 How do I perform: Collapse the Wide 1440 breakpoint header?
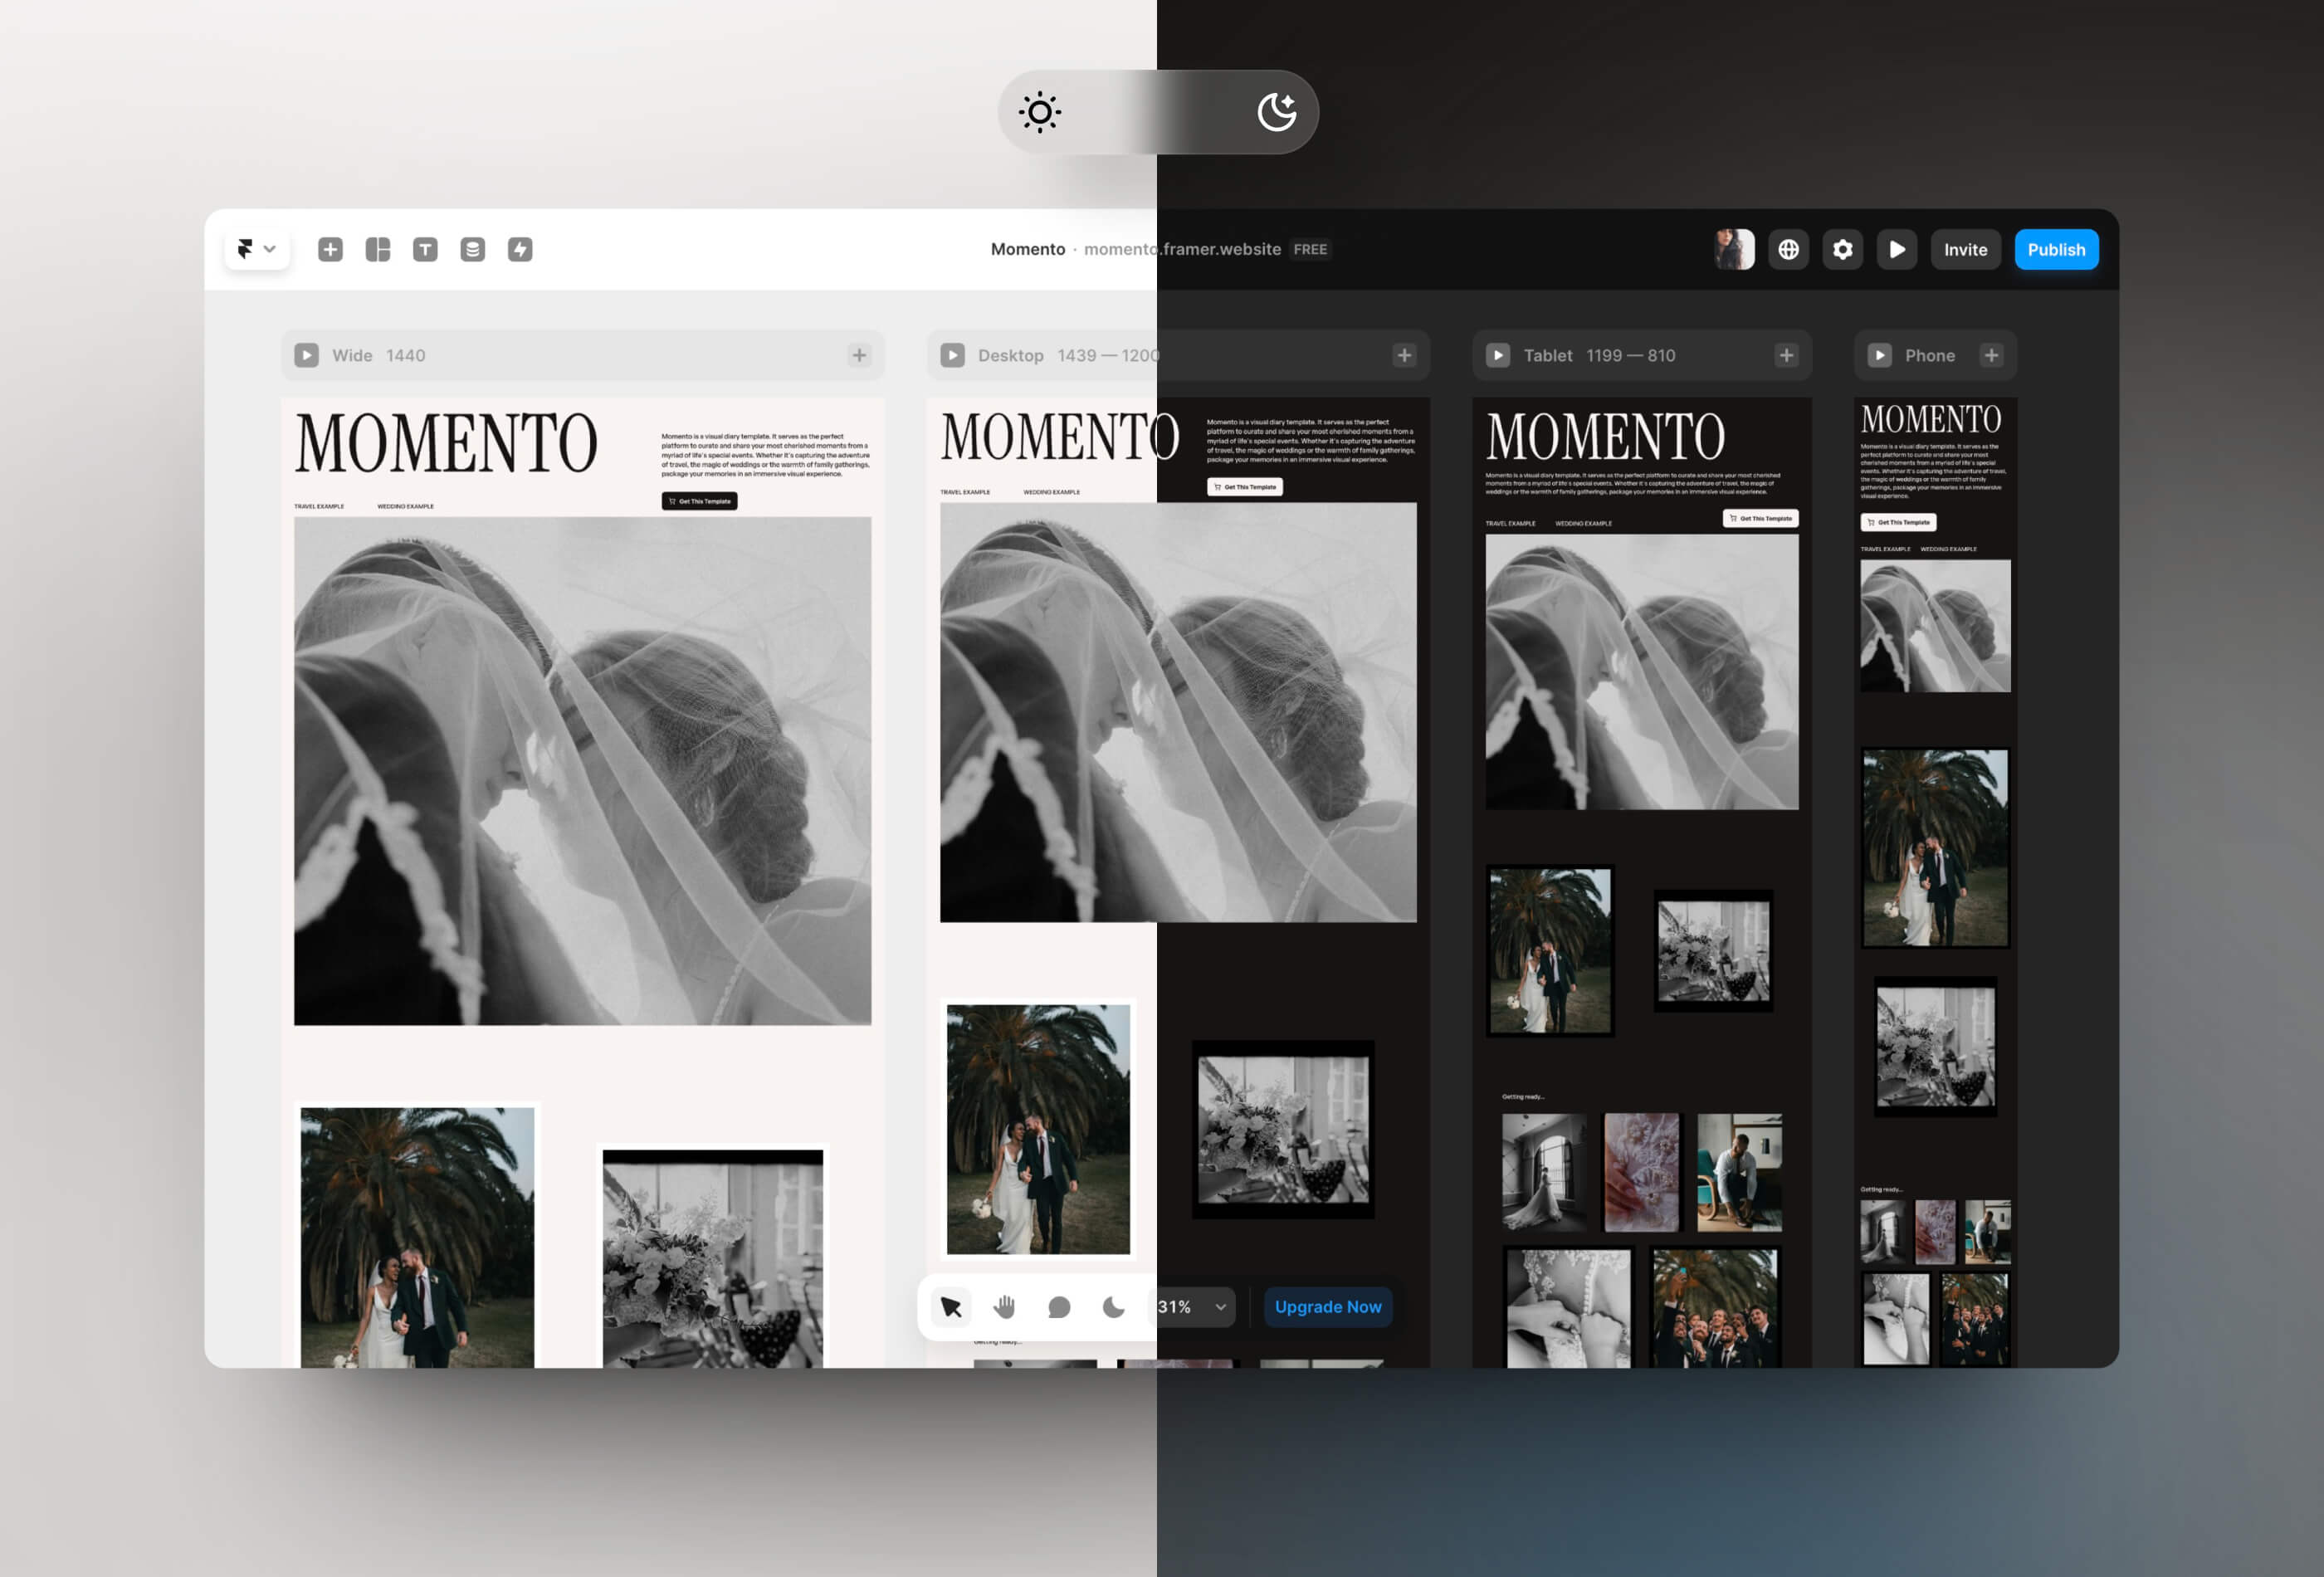click(x=307, y=355)
